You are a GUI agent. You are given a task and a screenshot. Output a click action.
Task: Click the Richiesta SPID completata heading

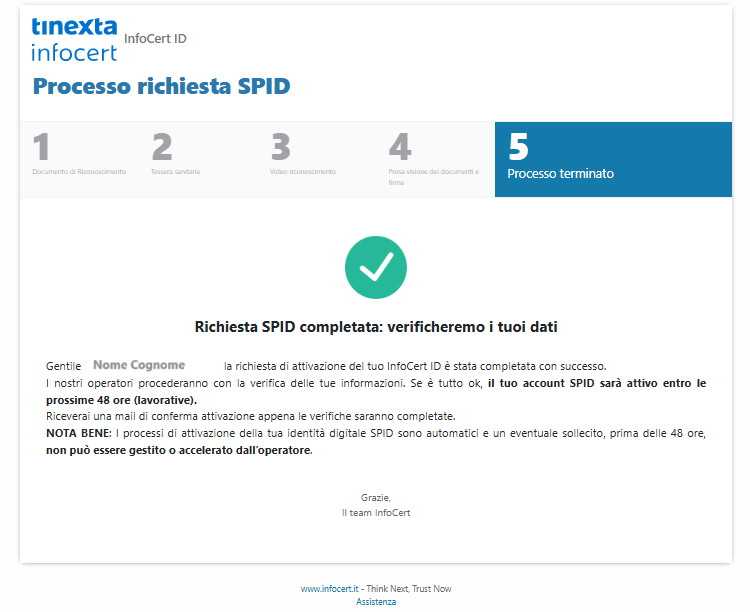[x=376, y=327]
